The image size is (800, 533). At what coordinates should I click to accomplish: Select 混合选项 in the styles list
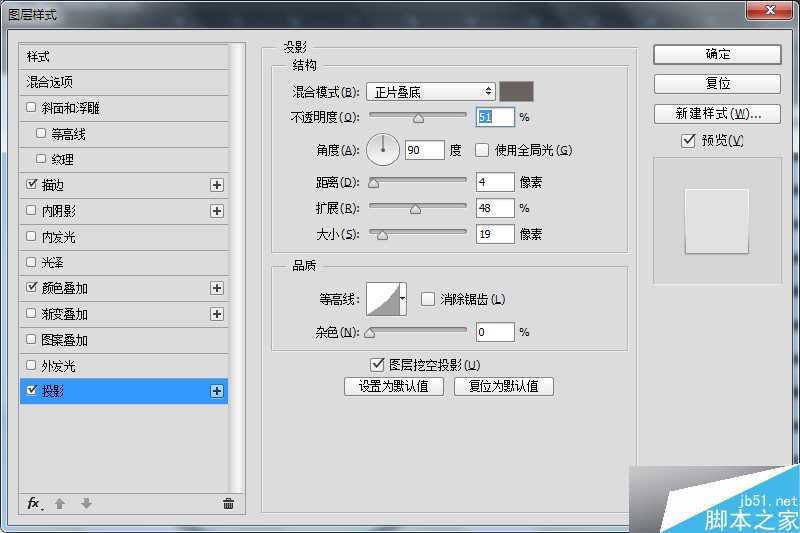tap(50, 82)
